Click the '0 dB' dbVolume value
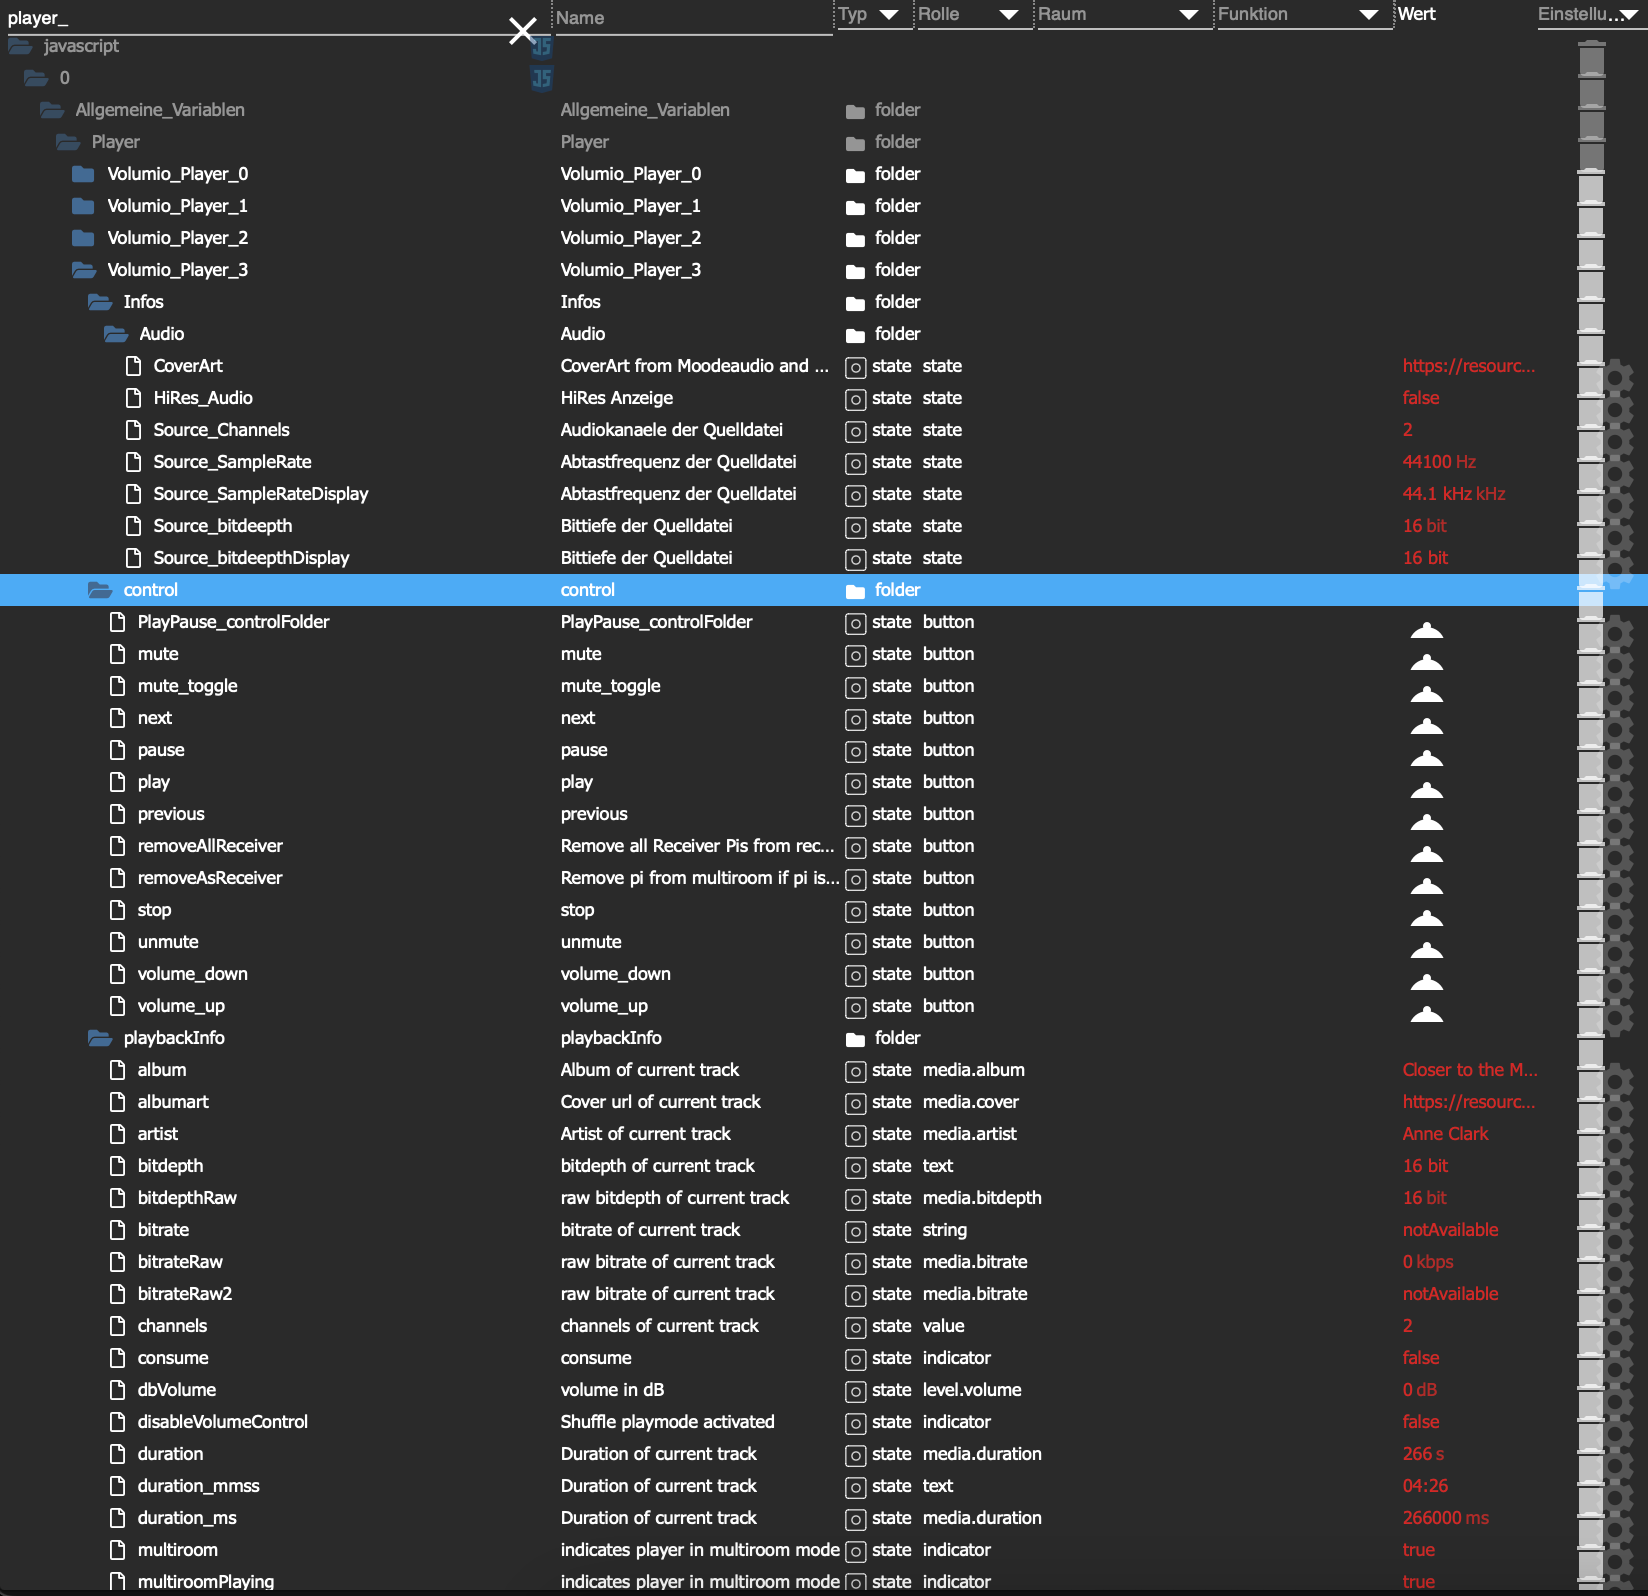This screenshot has width=1648, height=1596. click(x=1419, y=1390)
